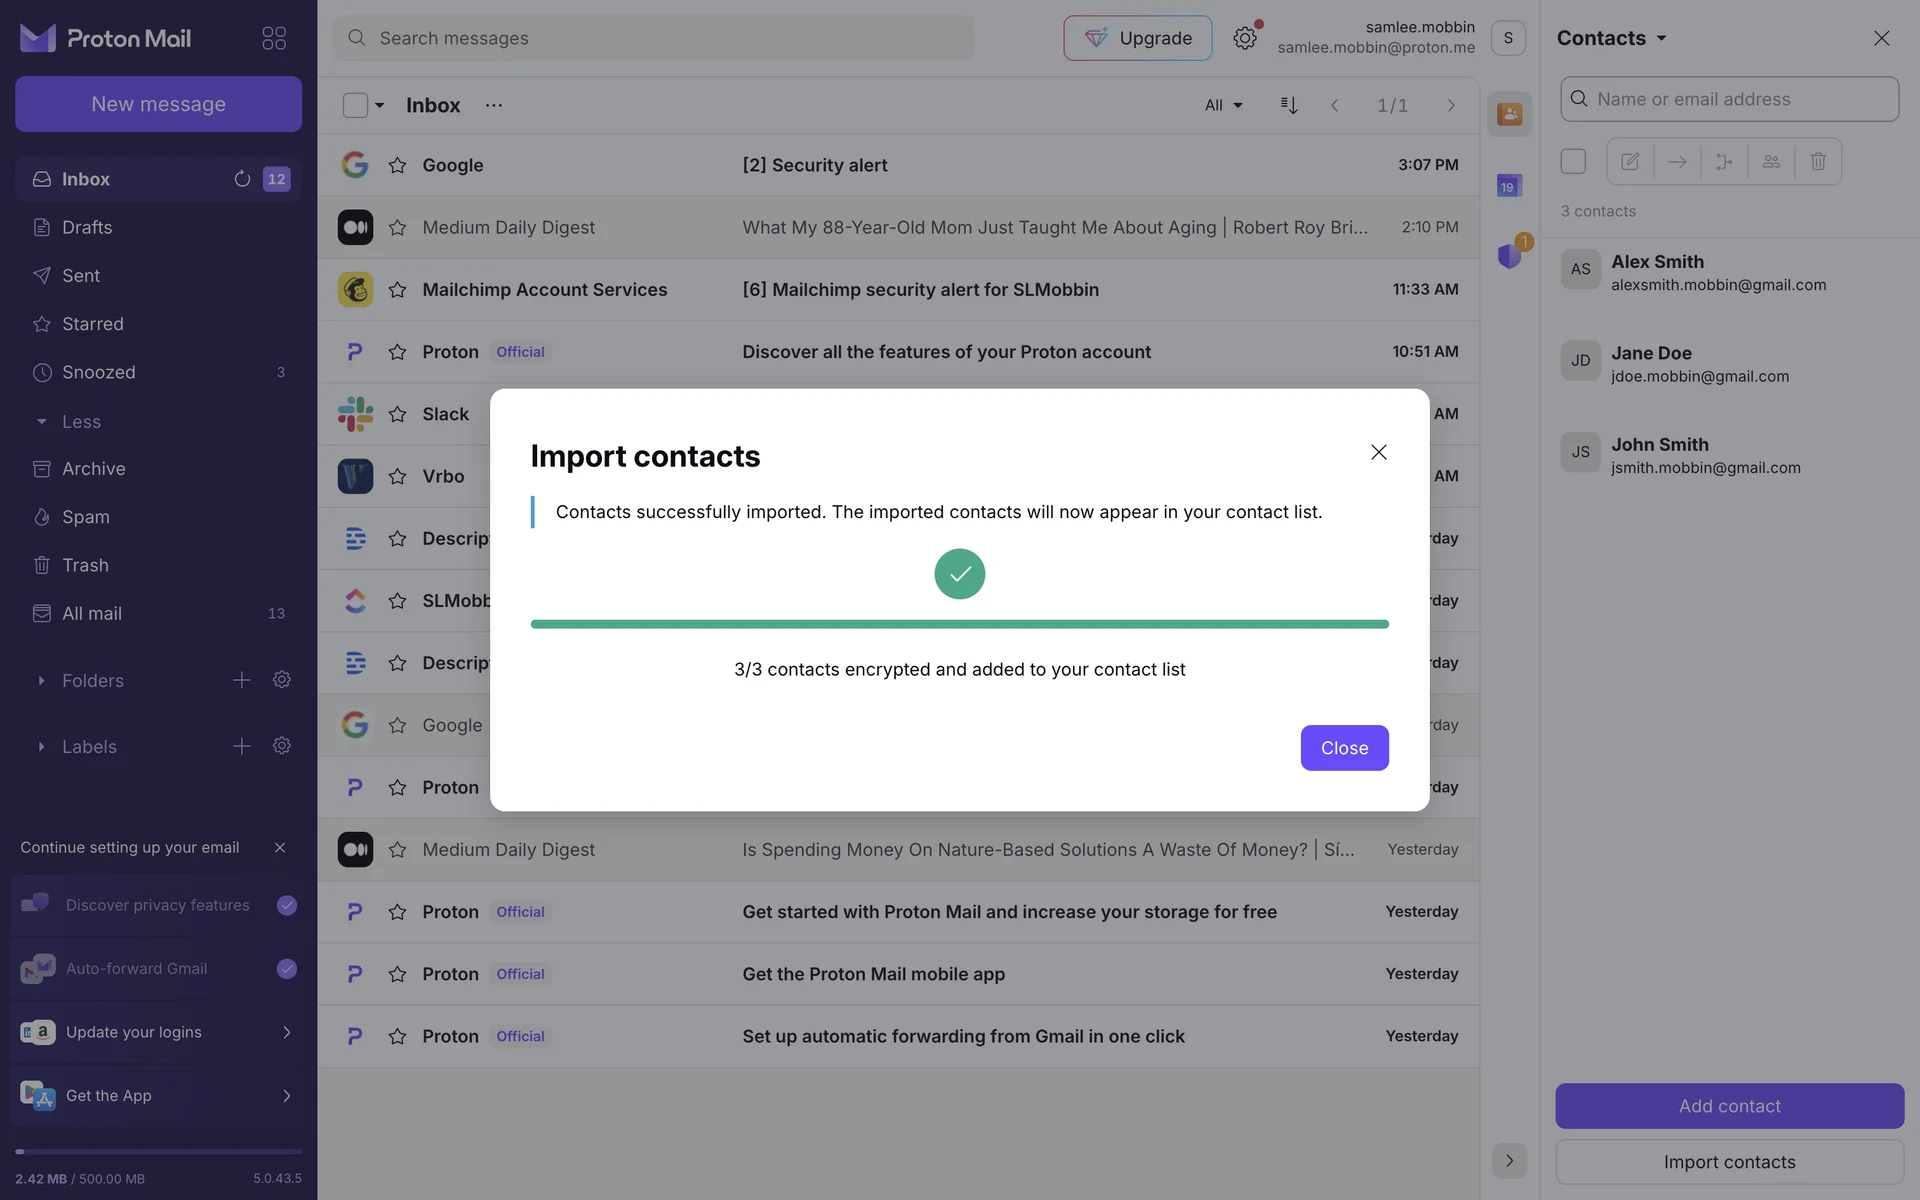The image size is (1920, 1200).
Task: Click the delete contacts trash icon
Action: point(1818,161)
